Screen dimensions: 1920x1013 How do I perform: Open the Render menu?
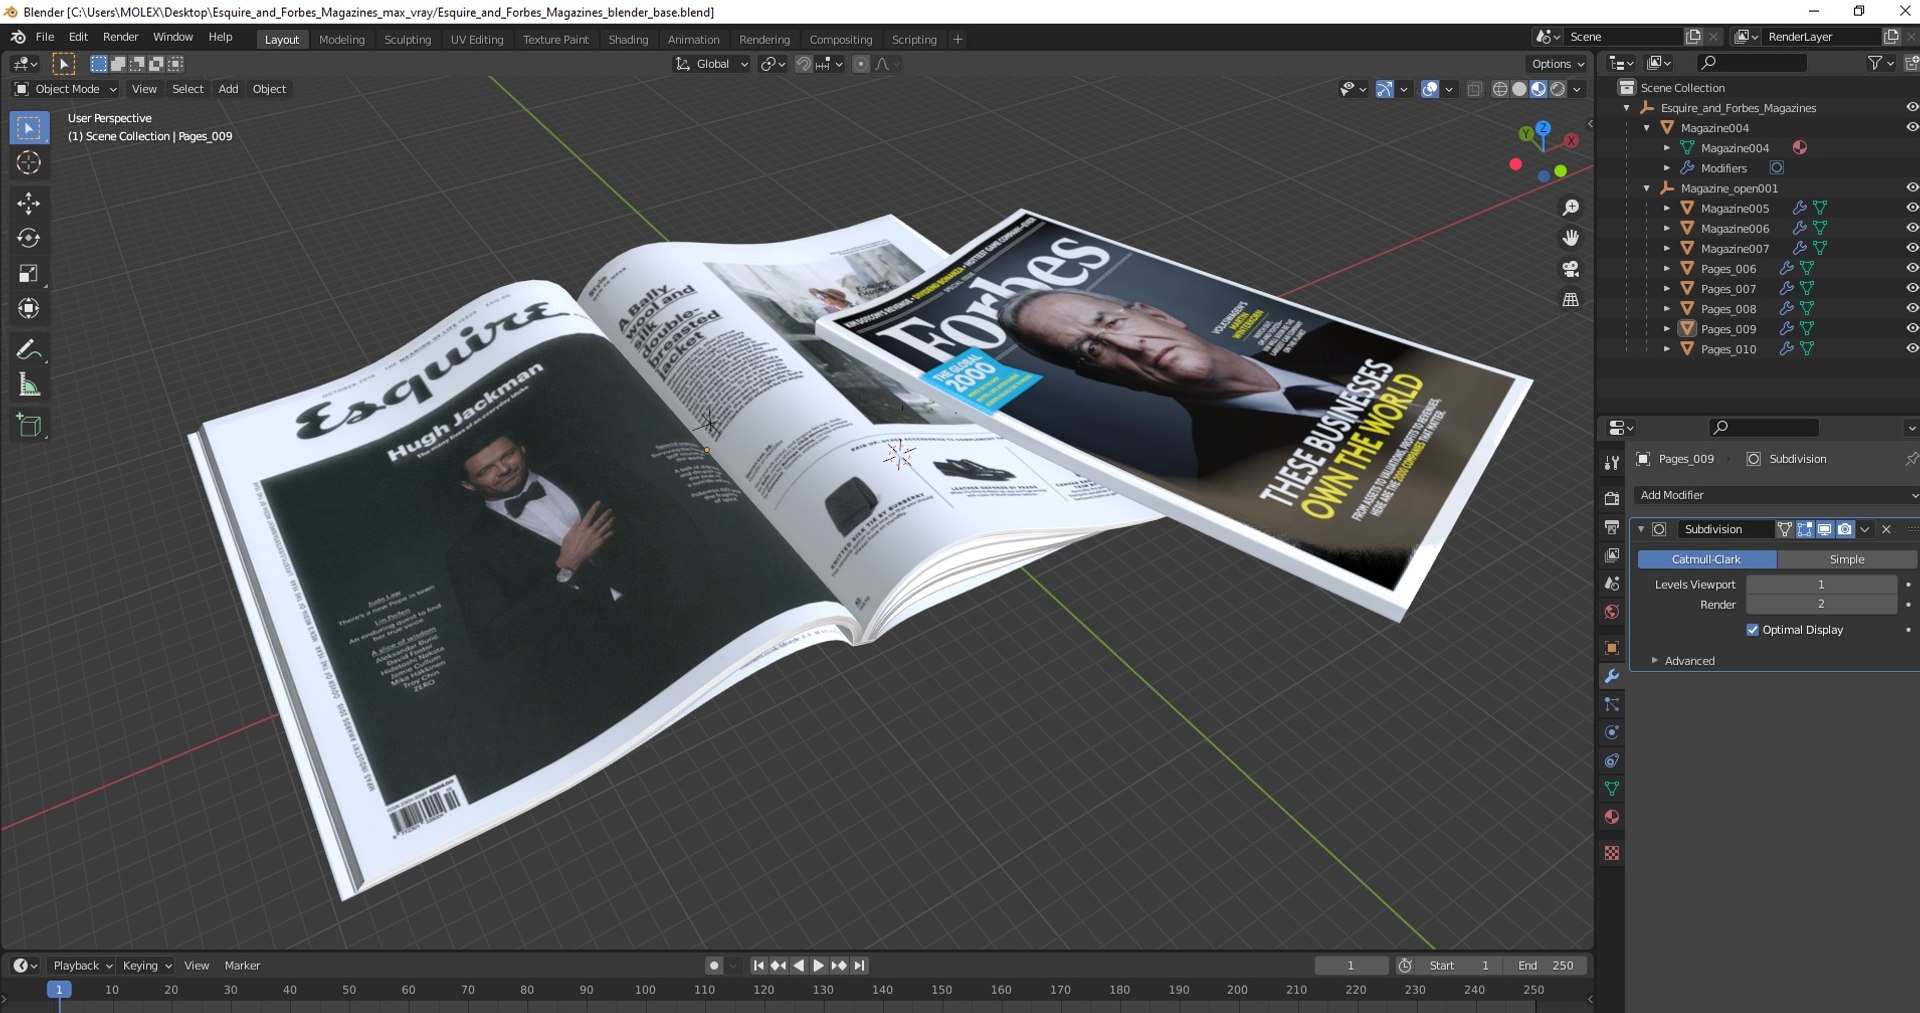click(x=121, y=37)
